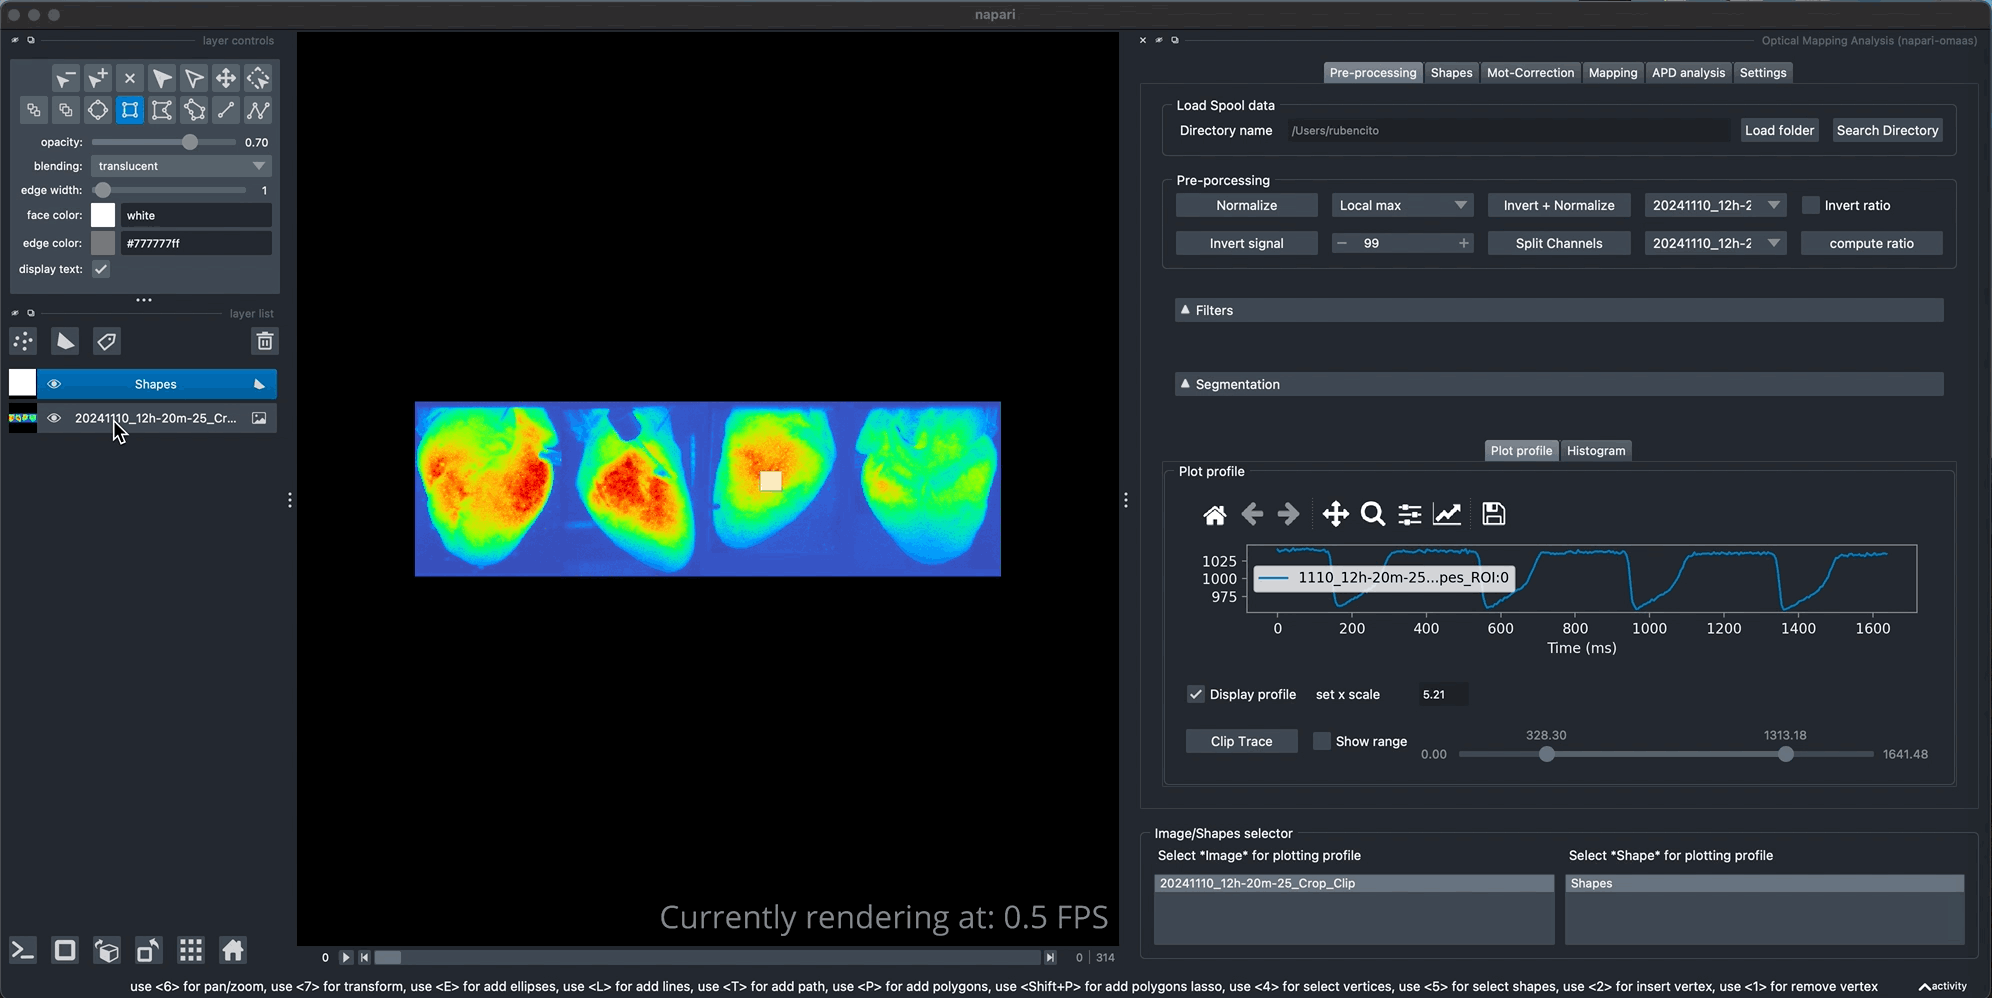This screenshot has width=1992, height=998.
Task: Enable pan/zoom mode in layer controls
Action: tap(226, 78)
